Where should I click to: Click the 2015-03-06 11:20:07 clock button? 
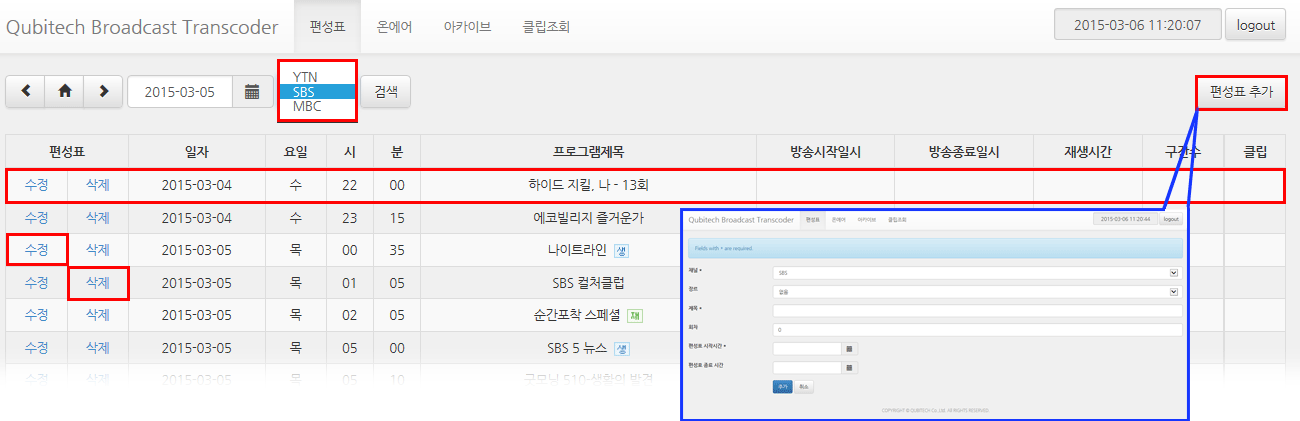[1137, 25]
